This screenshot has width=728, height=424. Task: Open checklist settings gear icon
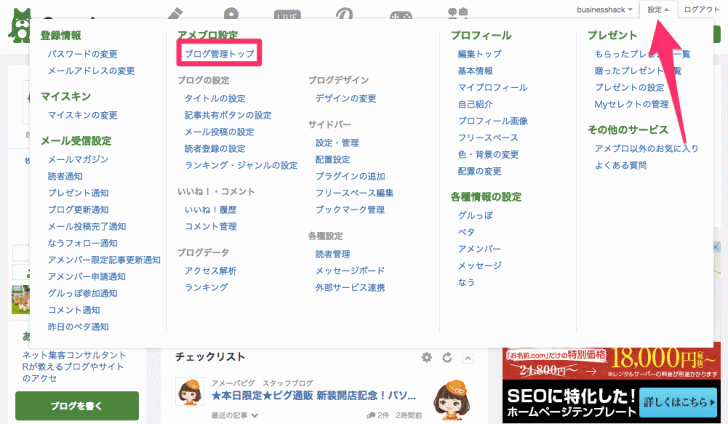click(x=427, y=357)
